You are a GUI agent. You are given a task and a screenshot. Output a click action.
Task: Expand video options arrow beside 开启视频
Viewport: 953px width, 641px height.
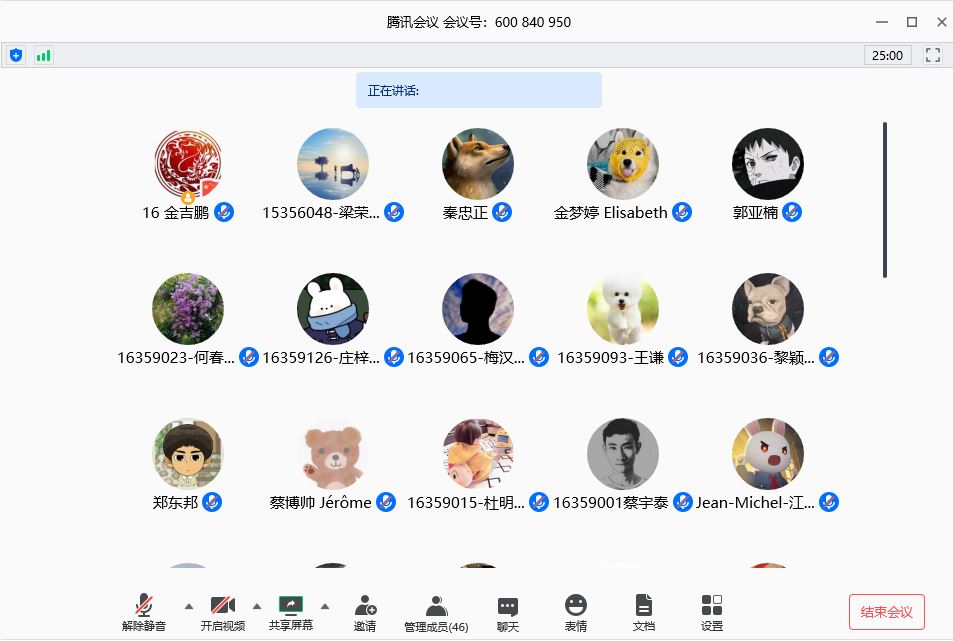click(x=257, y=606)
